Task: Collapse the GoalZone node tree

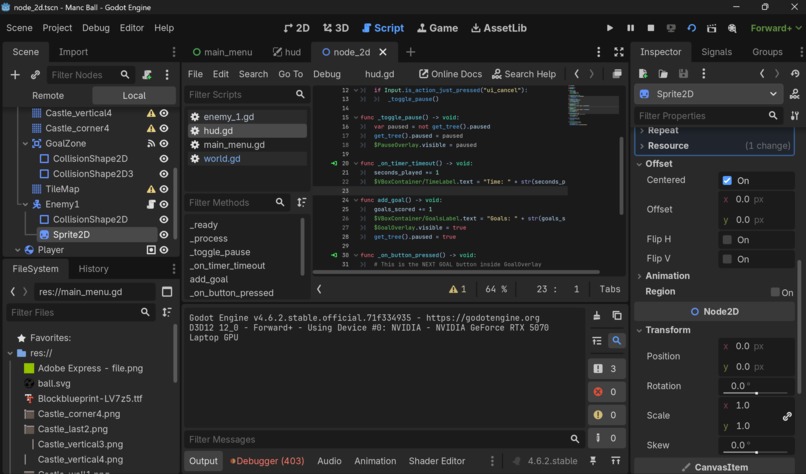Action: (25, 143)
